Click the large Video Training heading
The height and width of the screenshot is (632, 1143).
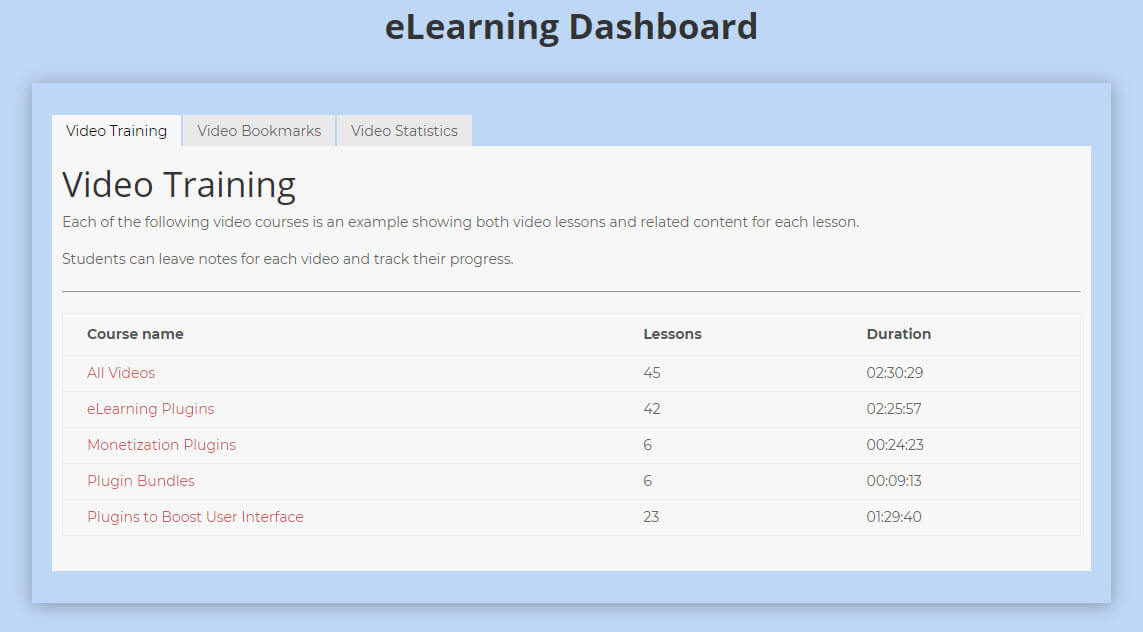179,185
